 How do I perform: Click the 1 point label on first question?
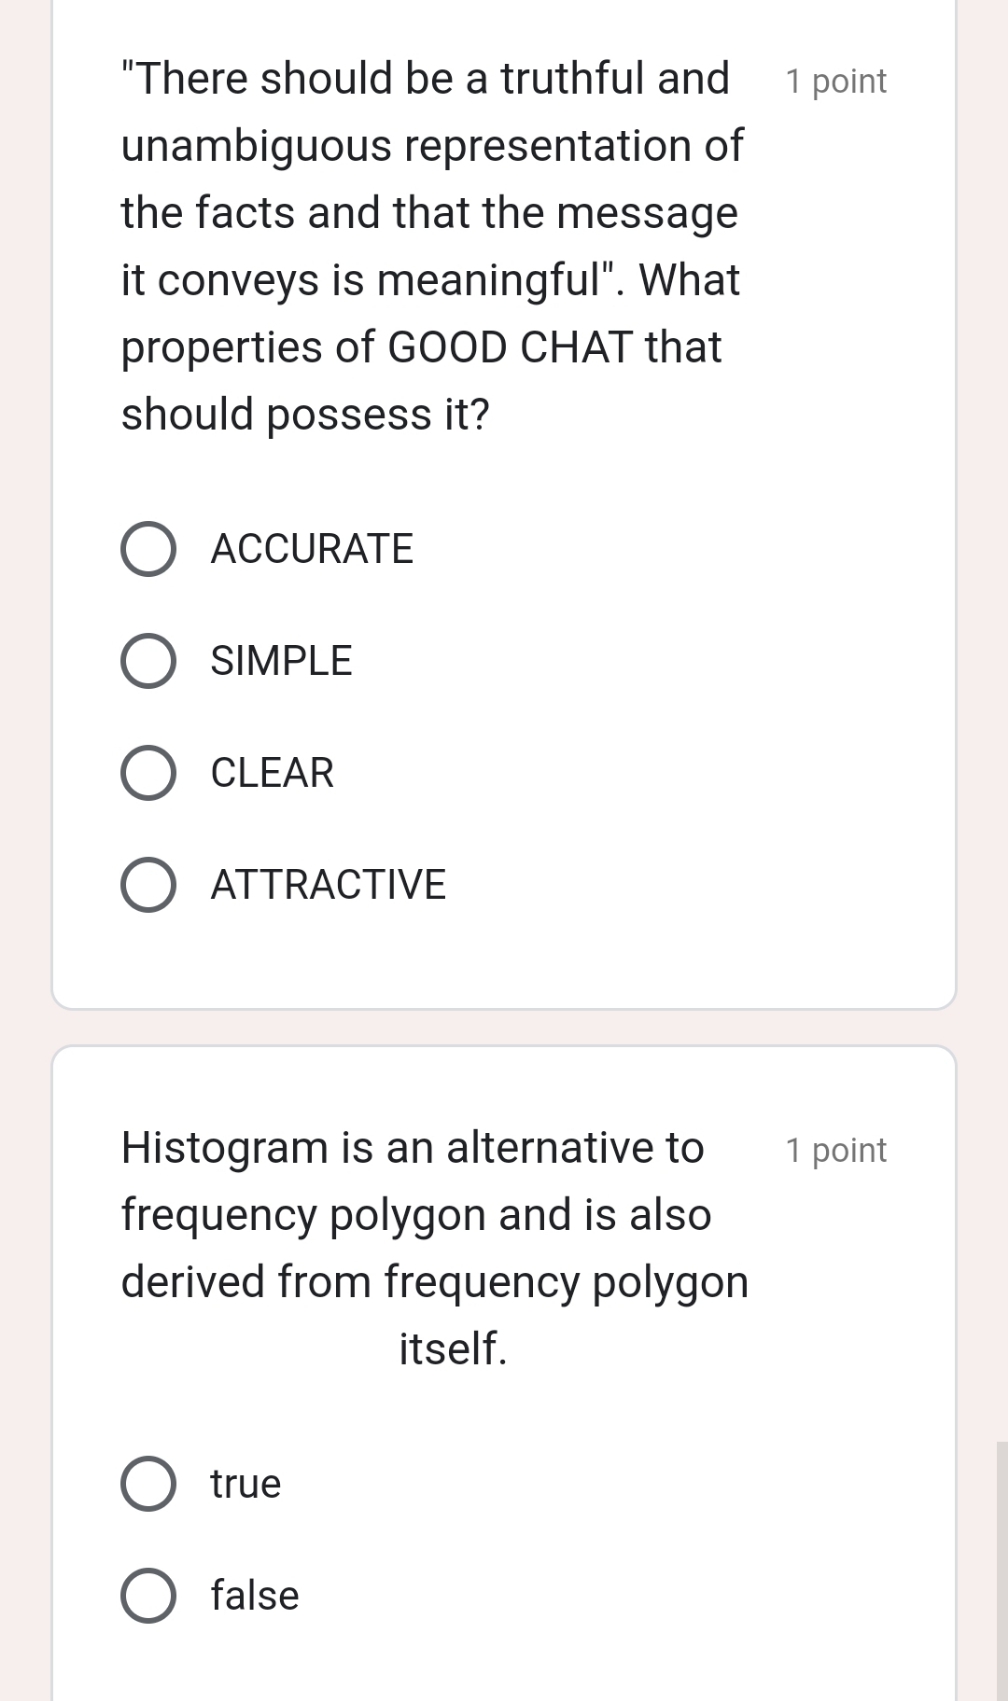(836, 81)
